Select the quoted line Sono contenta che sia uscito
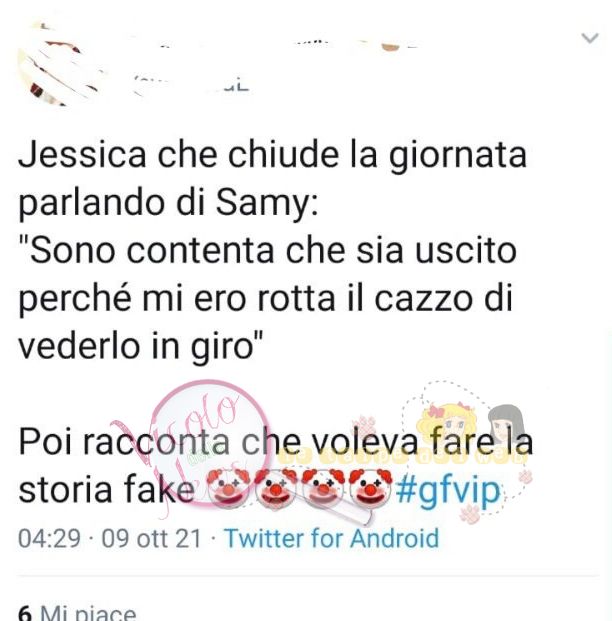Image resolution: width=612 pixels, height=621 pixels. coord(268,251)
